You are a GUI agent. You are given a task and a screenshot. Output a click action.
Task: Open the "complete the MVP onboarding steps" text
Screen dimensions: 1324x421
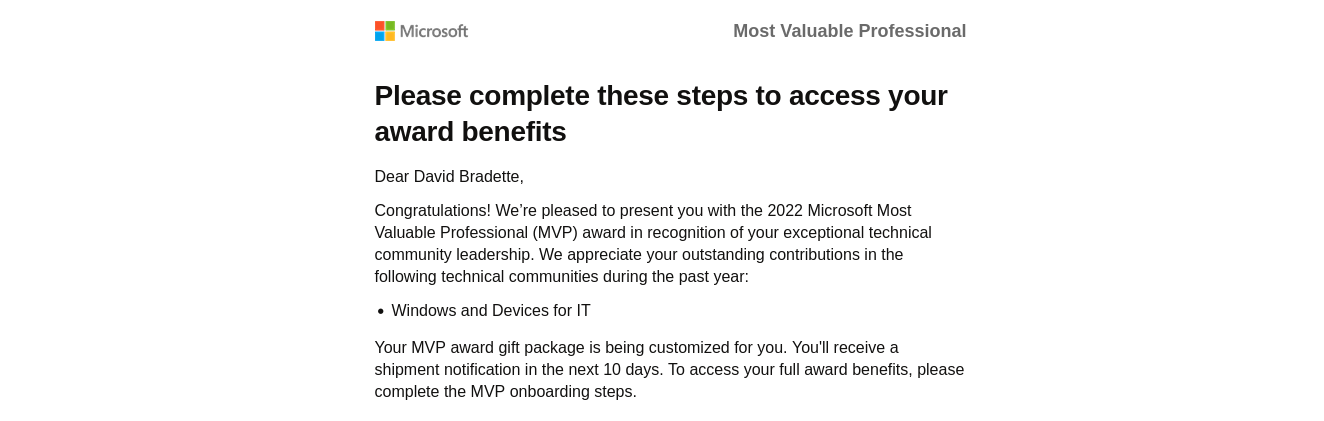(x=506, y=392)
